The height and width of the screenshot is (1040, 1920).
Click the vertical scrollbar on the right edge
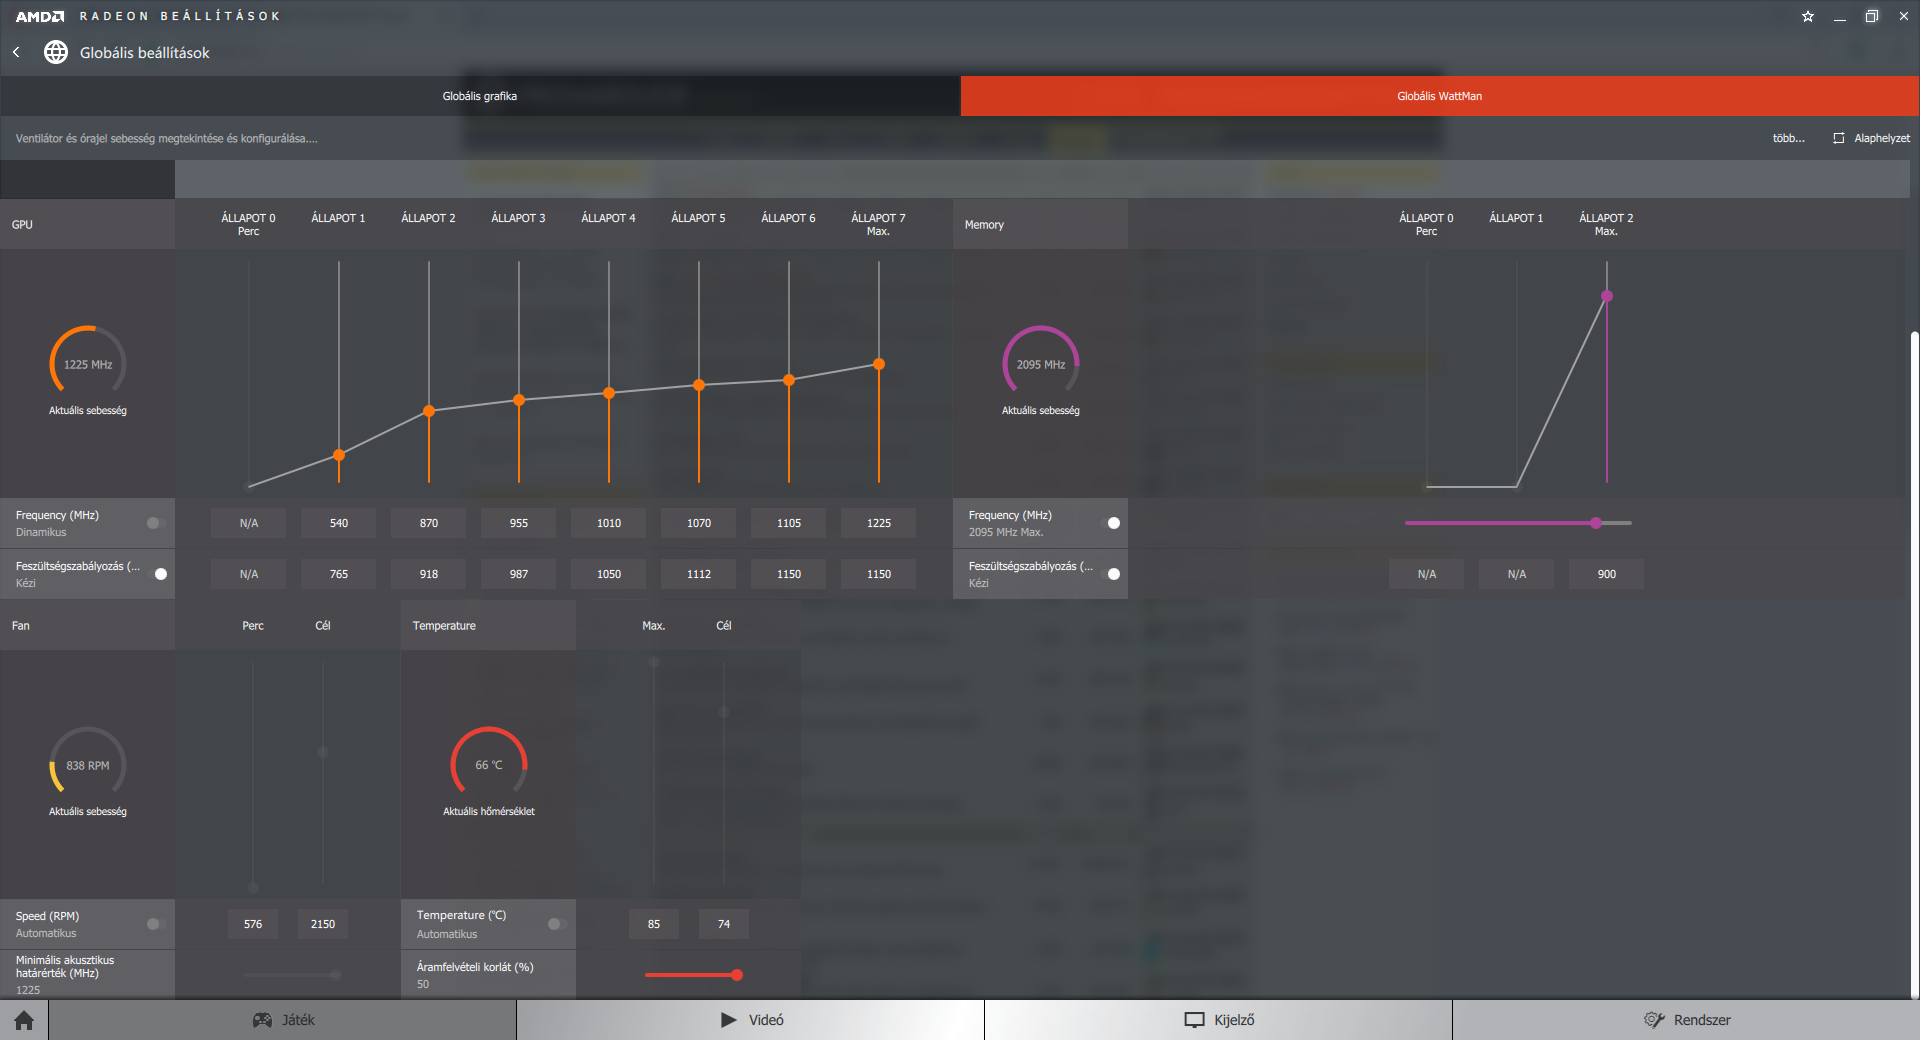tap(1914, 664)
